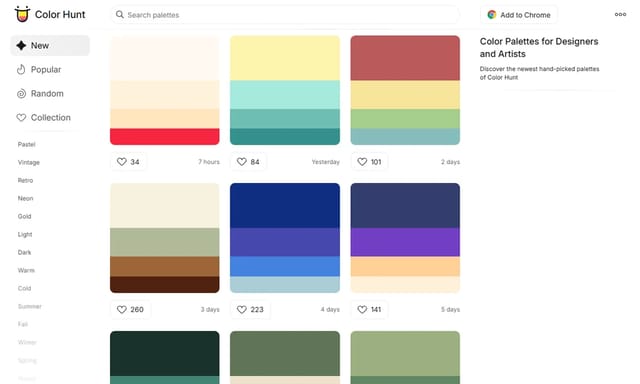Click the '2 days' timestamp text
This screenshot has width=640, height=384.
[450, 162]
